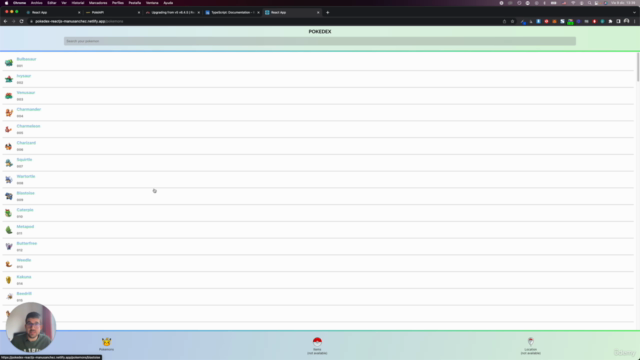Open the Butterfree link
Screen dimensions: 640x360
point(27,243)
